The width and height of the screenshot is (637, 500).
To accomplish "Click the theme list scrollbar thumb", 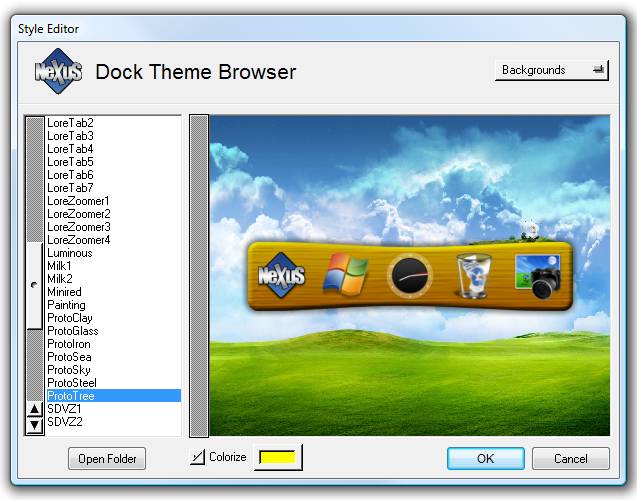I will click(35, 286).
